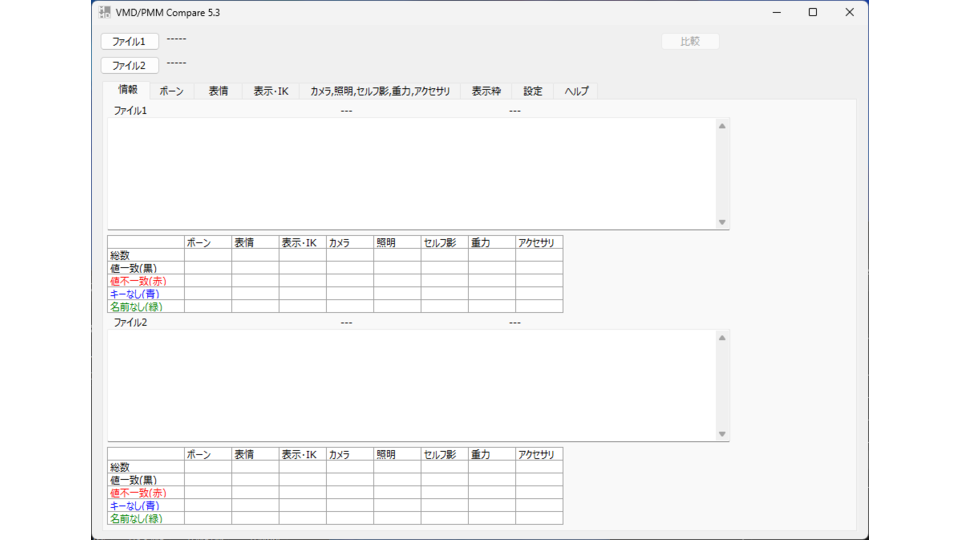
Task: Maximize the VMD/PMM Compare window
Action: click(x=812, y=12)
